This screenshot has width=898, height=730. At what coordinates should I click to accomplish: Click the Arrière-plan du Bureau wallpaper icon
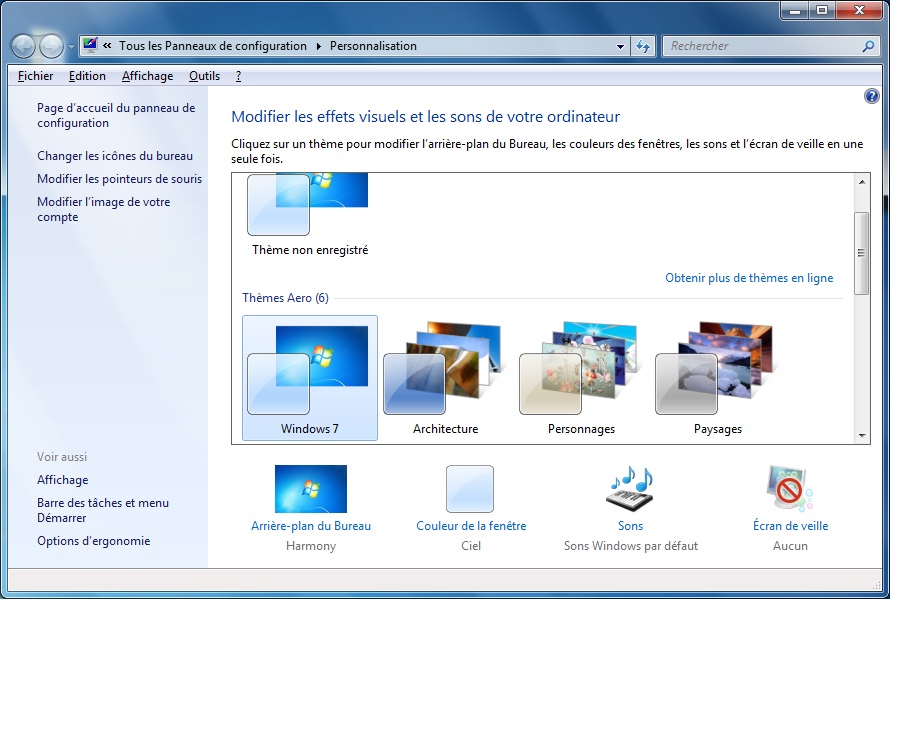click(x=311, y=488)
